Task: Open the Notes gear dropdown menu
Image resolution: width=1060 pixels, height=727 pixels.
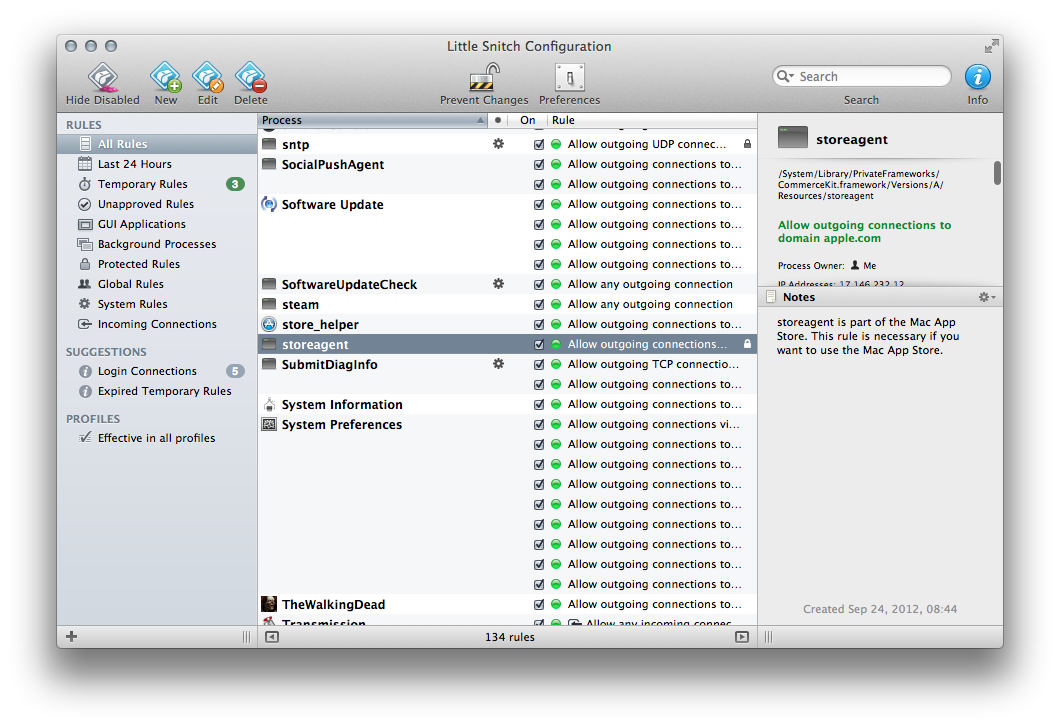Action: pos(987,297)
